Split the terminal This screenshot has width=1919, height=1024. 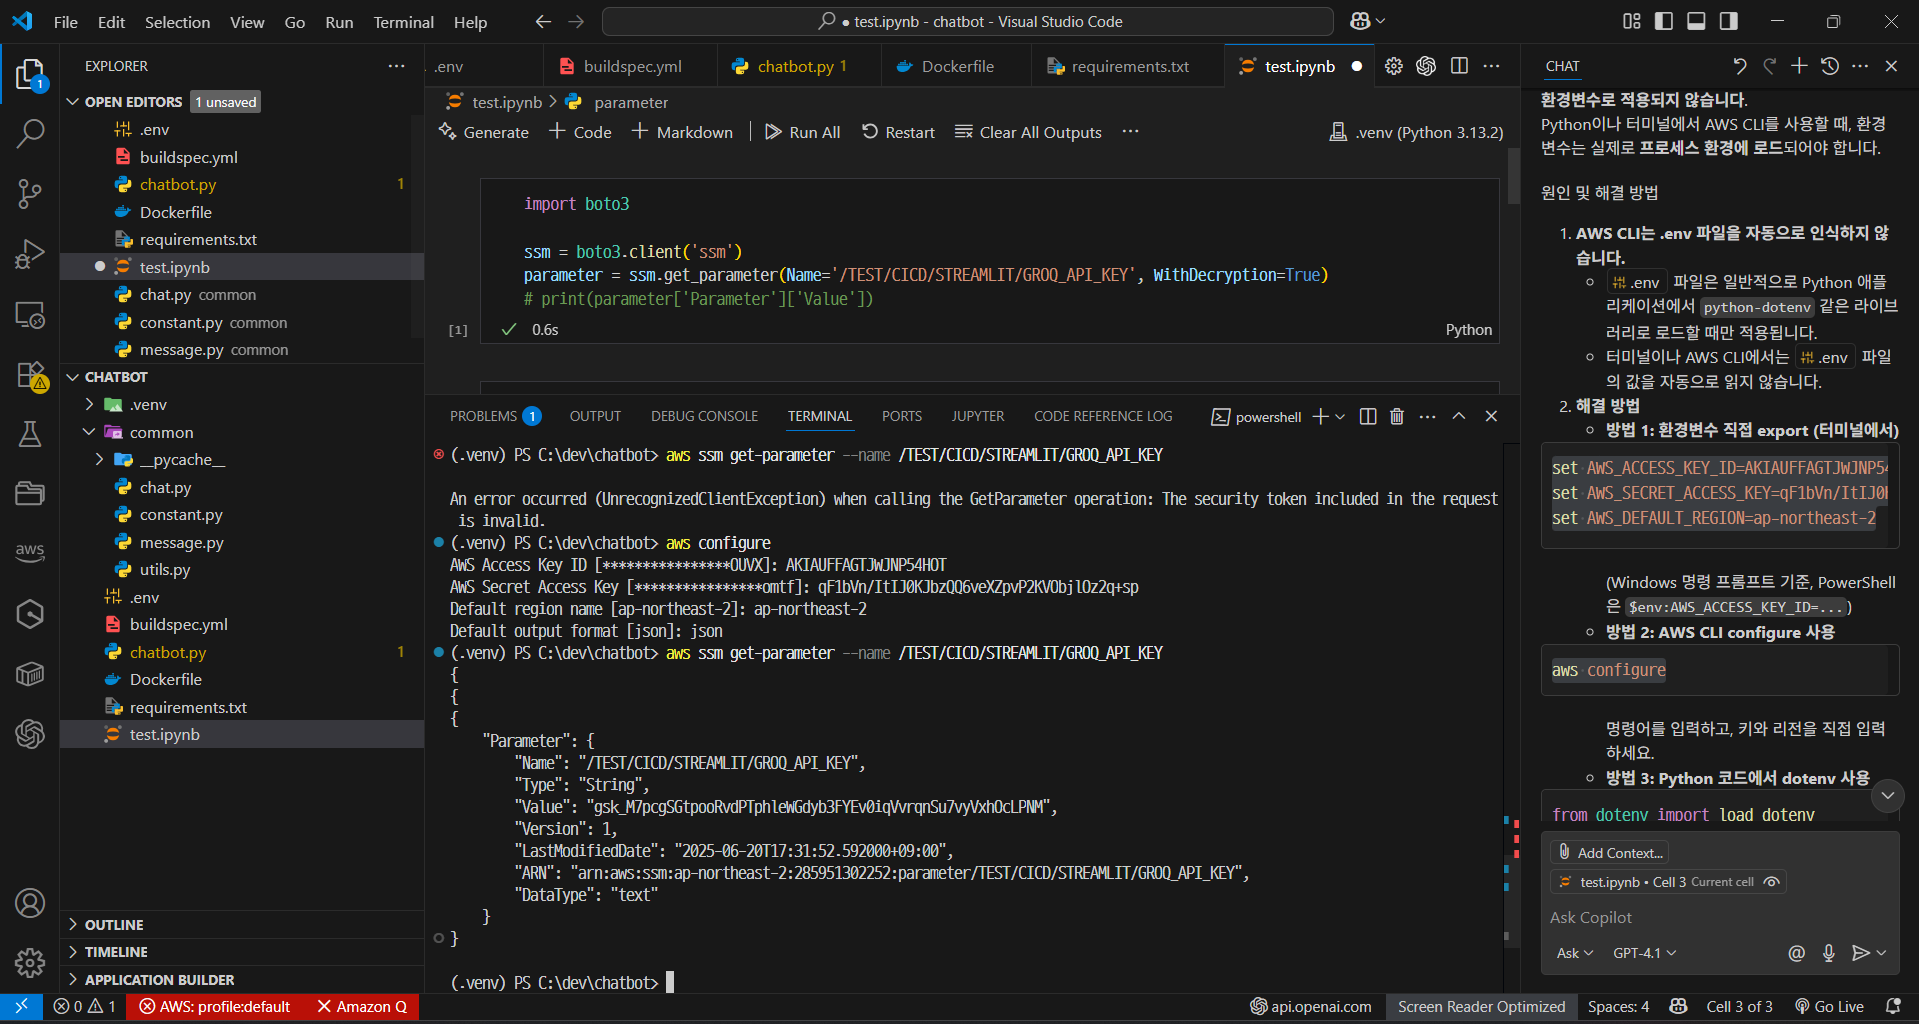(1368, 416)
